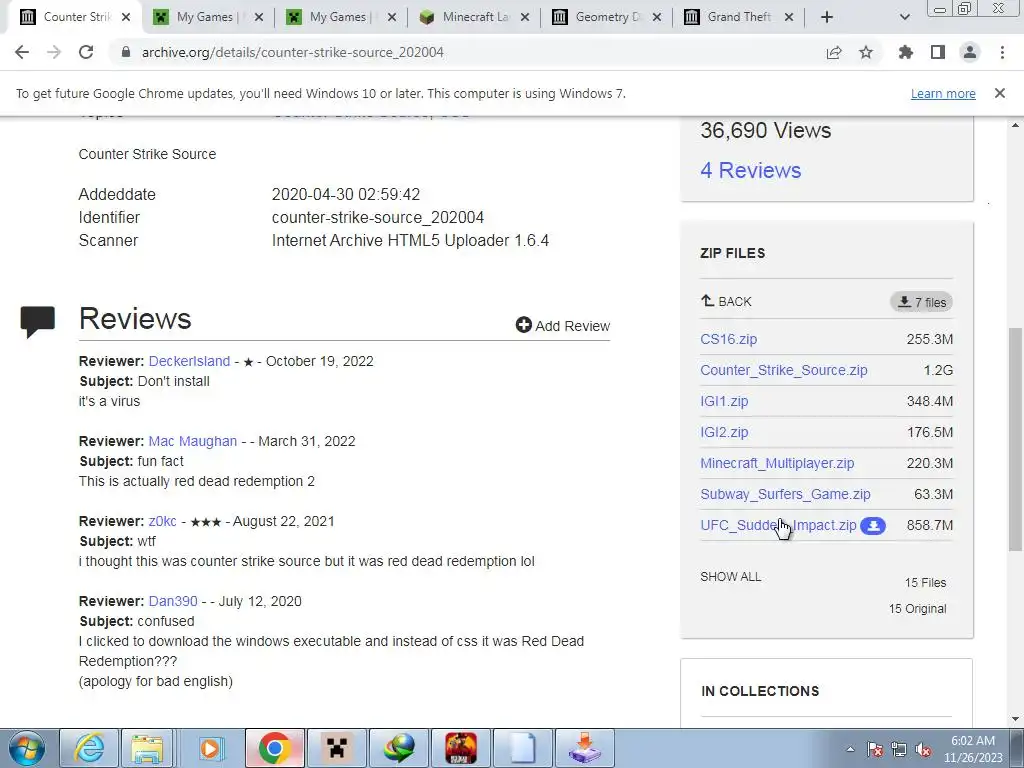Open reviewer z0kc's profile
The width and height of the screenshot is (1024, 768).
pos(162,521)
